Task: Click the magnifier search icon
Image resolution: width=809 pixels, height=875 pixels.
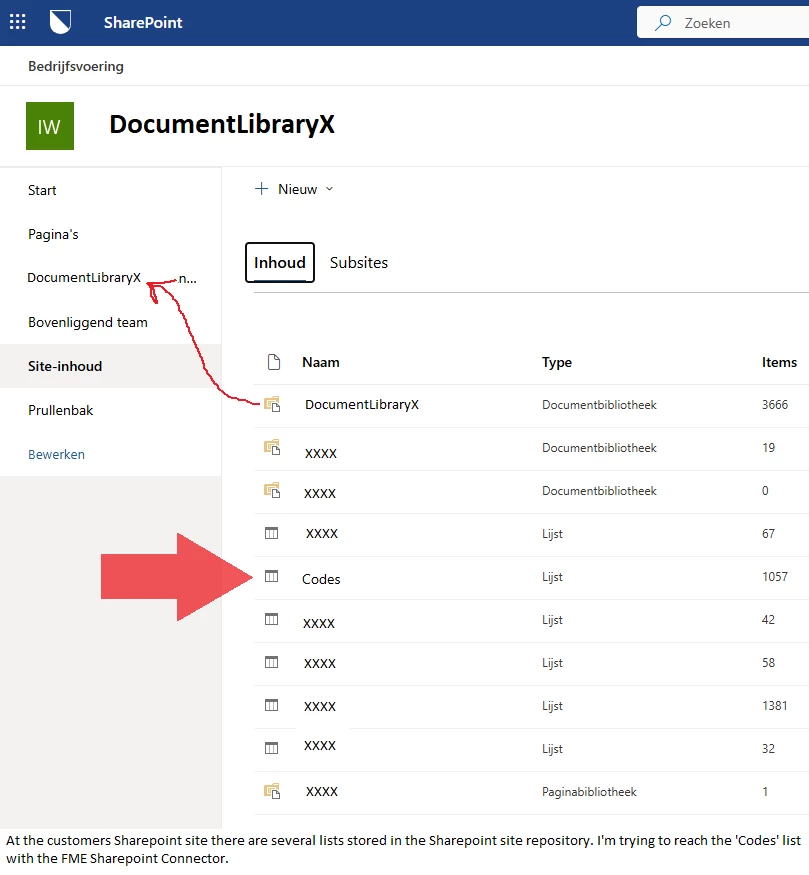Action: coord(663,23)
